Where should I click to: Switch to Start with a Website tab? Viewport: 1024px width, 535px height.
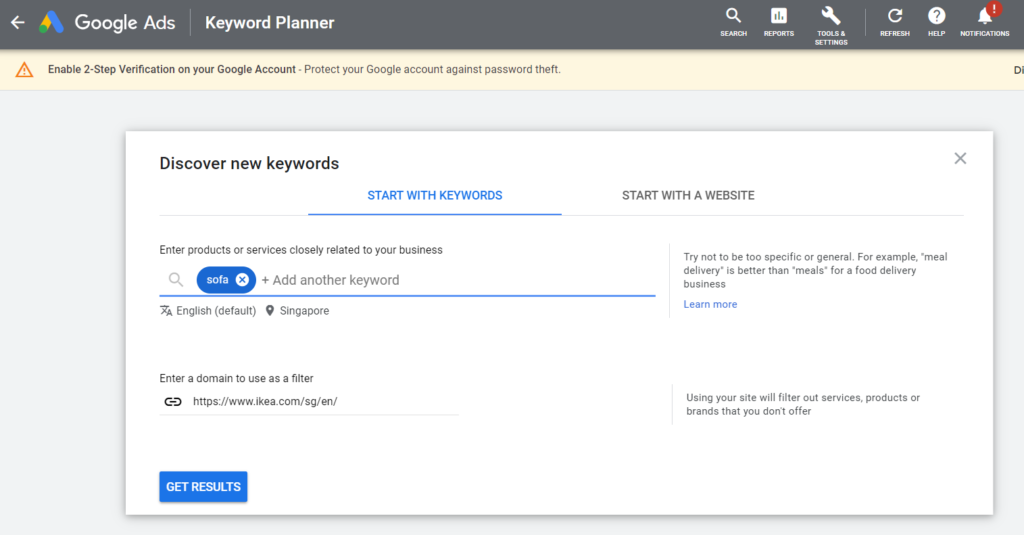coord(688,195)
